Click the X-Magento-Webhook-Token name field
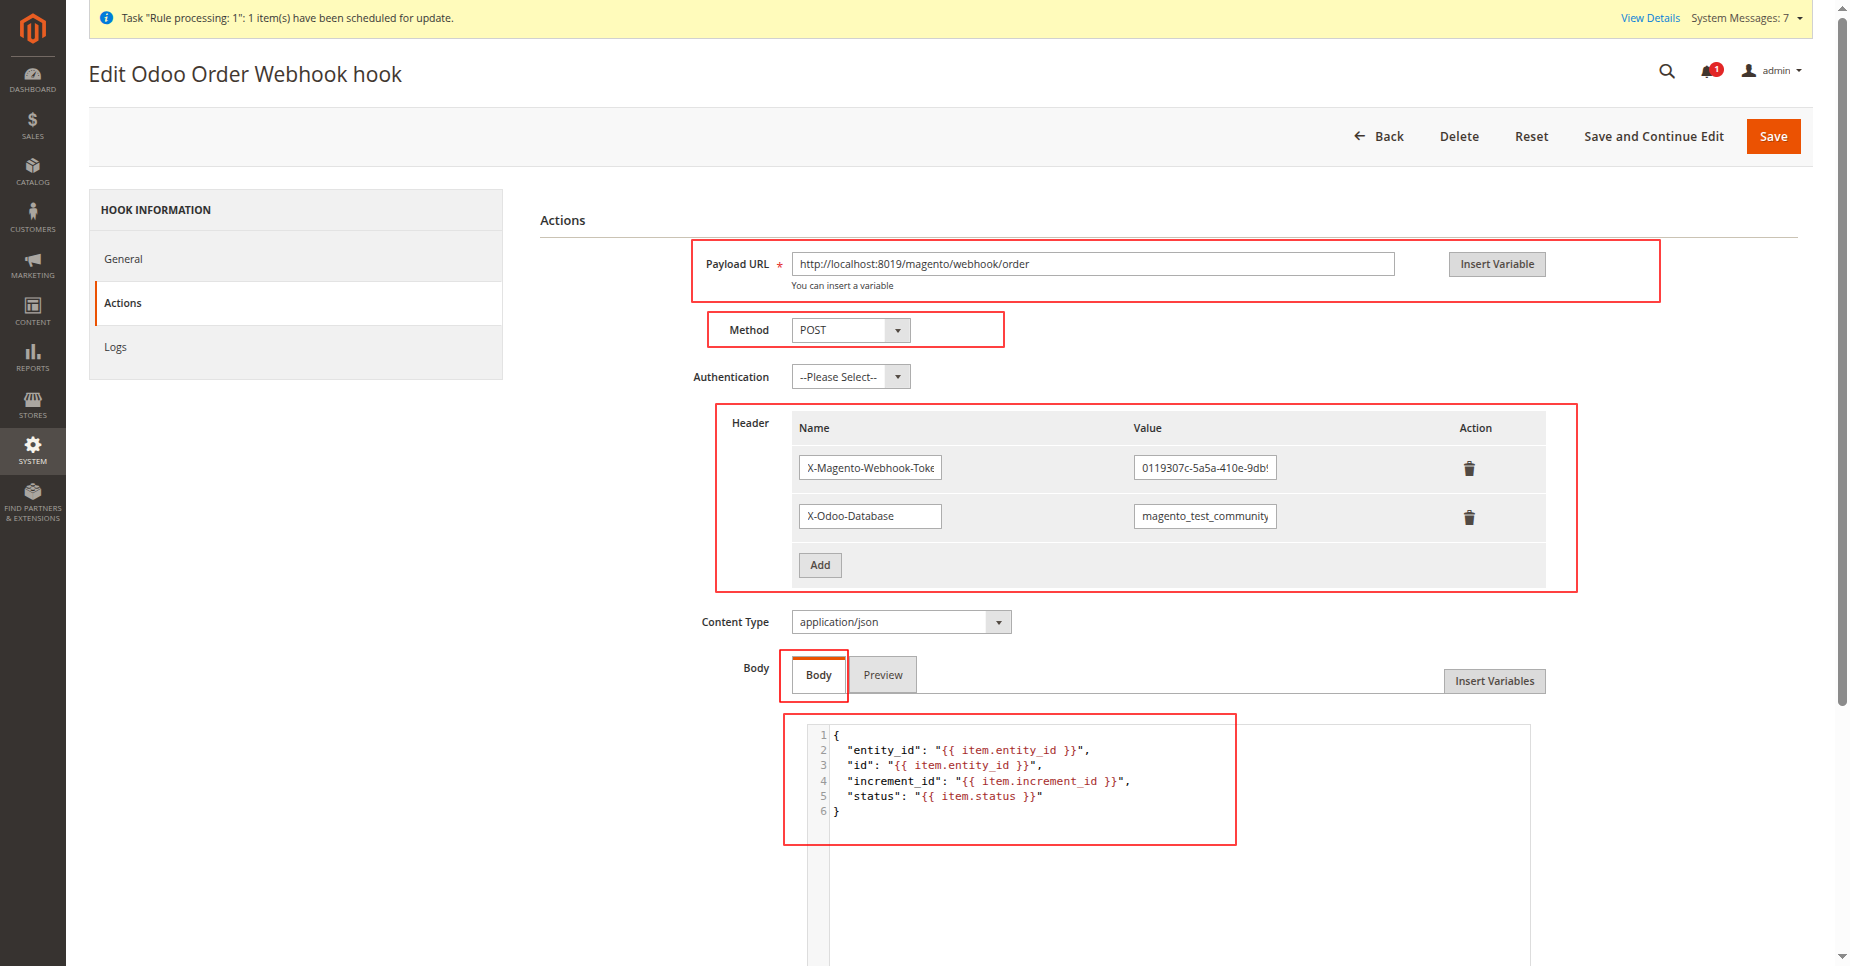The width and height of the screenshot is (1850, 966). coord(870,468)
